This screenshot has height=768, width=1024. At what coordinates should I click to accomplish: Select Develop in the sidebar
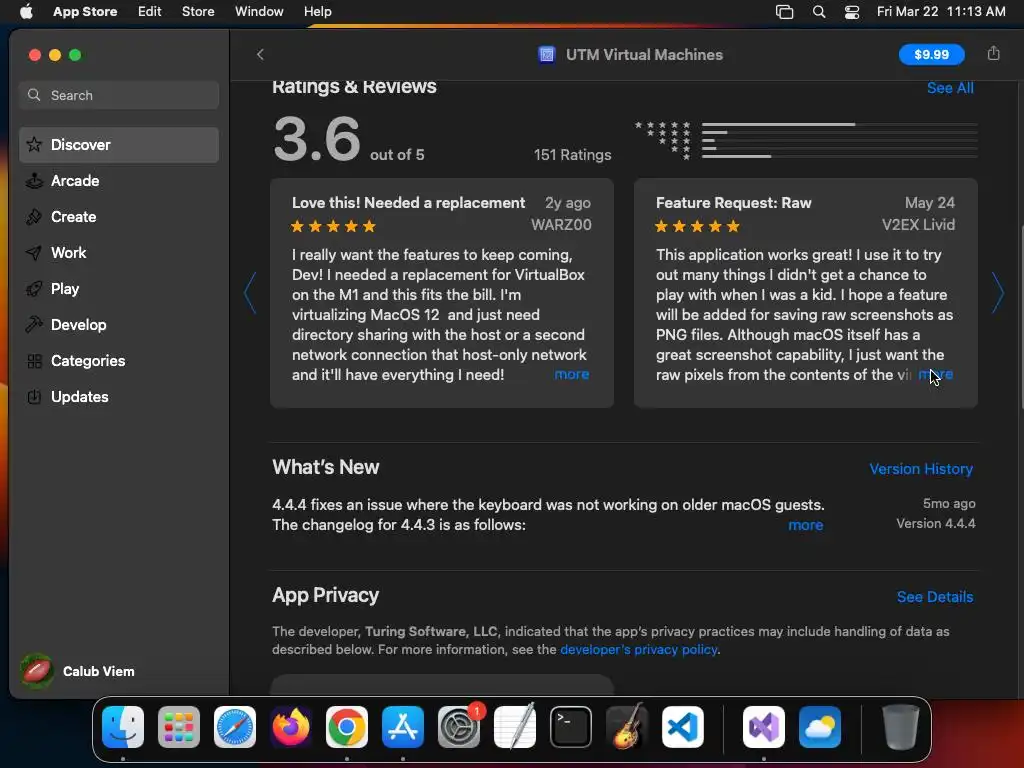119,325
